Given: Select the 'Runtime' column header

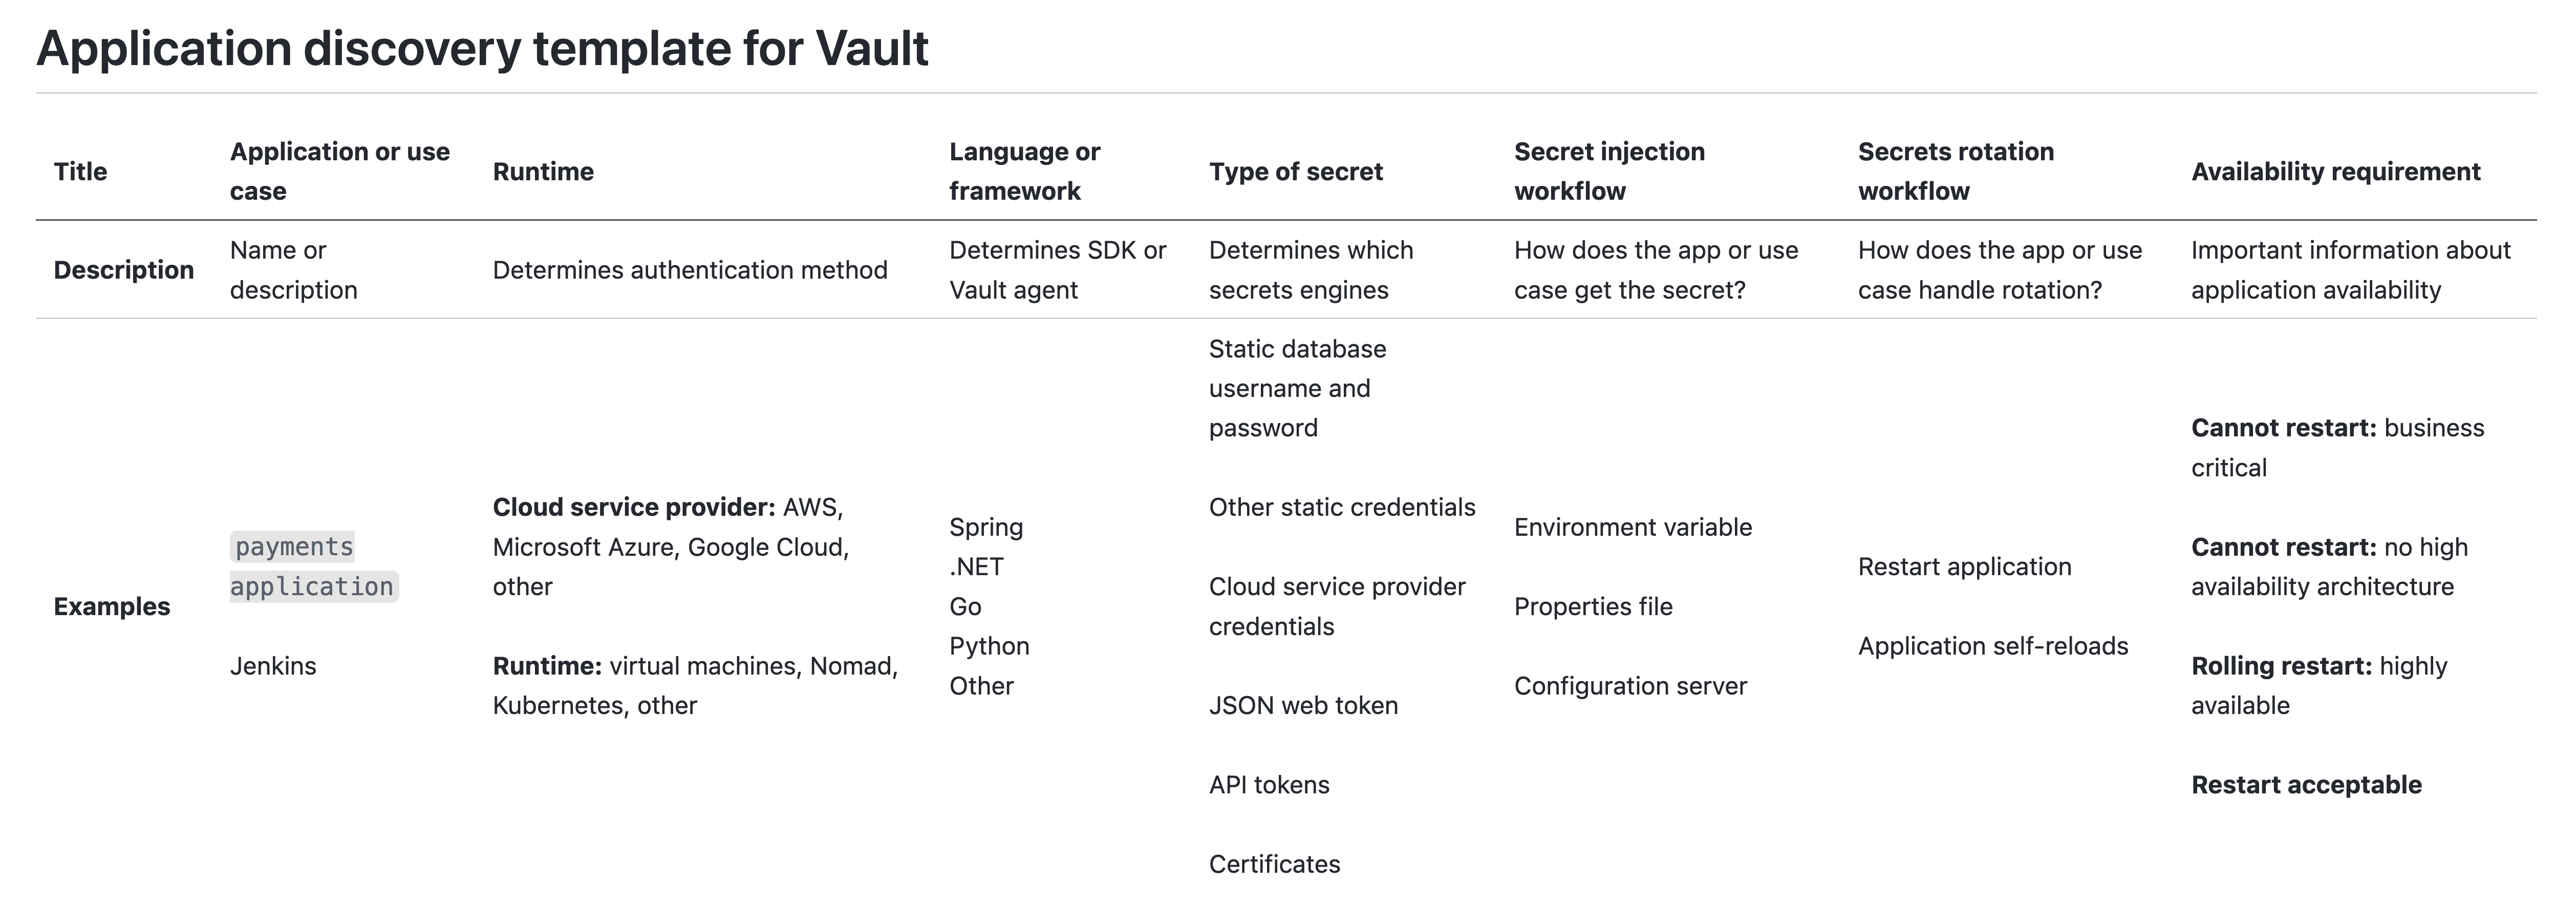Looking at the screenshot, I should click(543, 172).
